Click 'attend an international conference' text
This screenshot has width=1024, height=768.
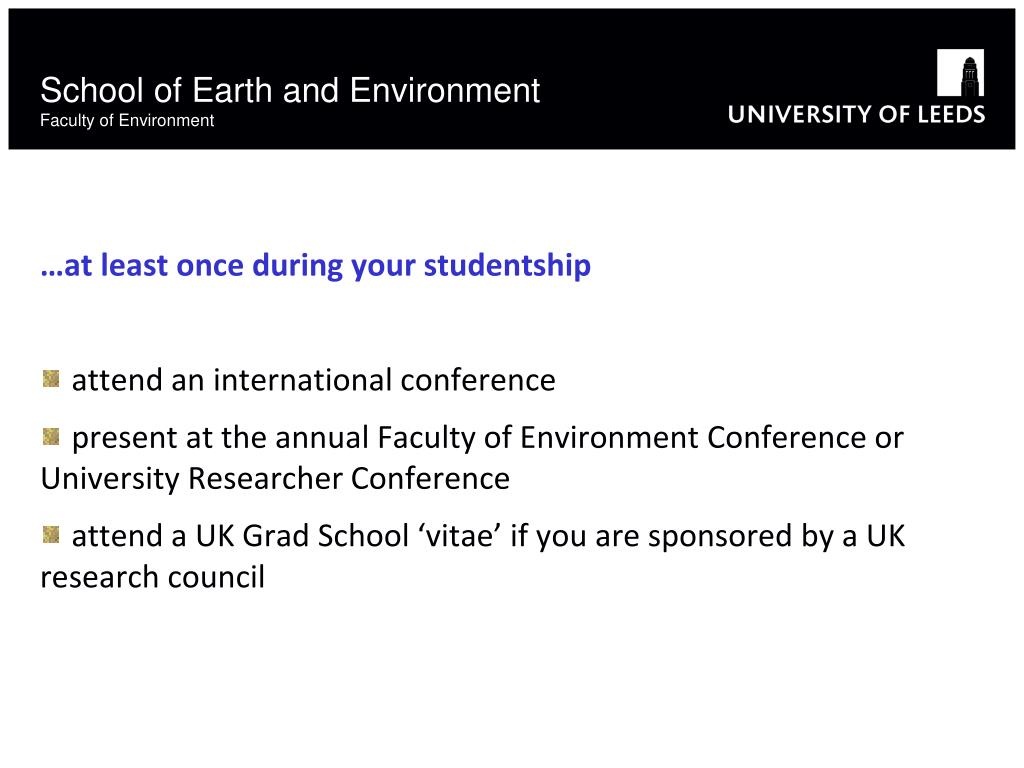[313, 380]
